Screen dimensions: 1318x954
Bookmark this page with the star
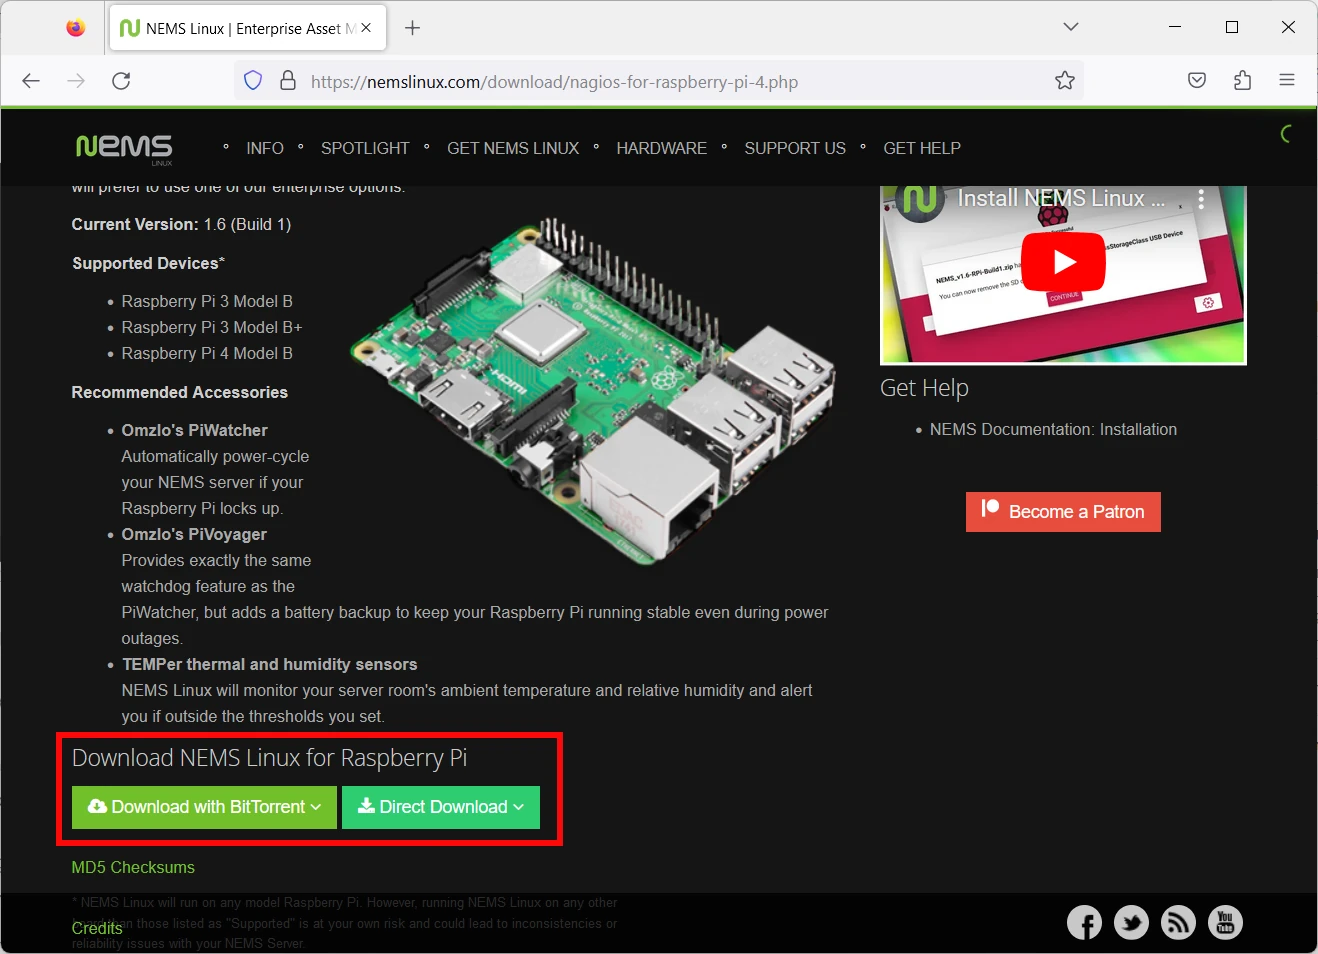tap(1065, 81)
